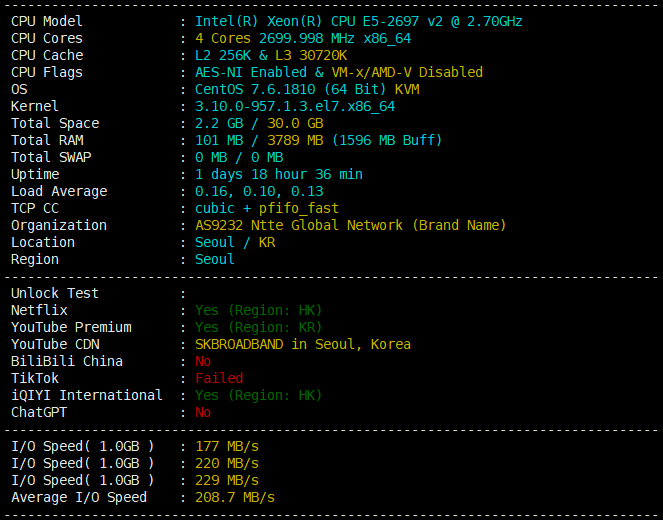Select the 'Total RAM' label
This screenshot has width=663, height=520.
pos(47,140)
